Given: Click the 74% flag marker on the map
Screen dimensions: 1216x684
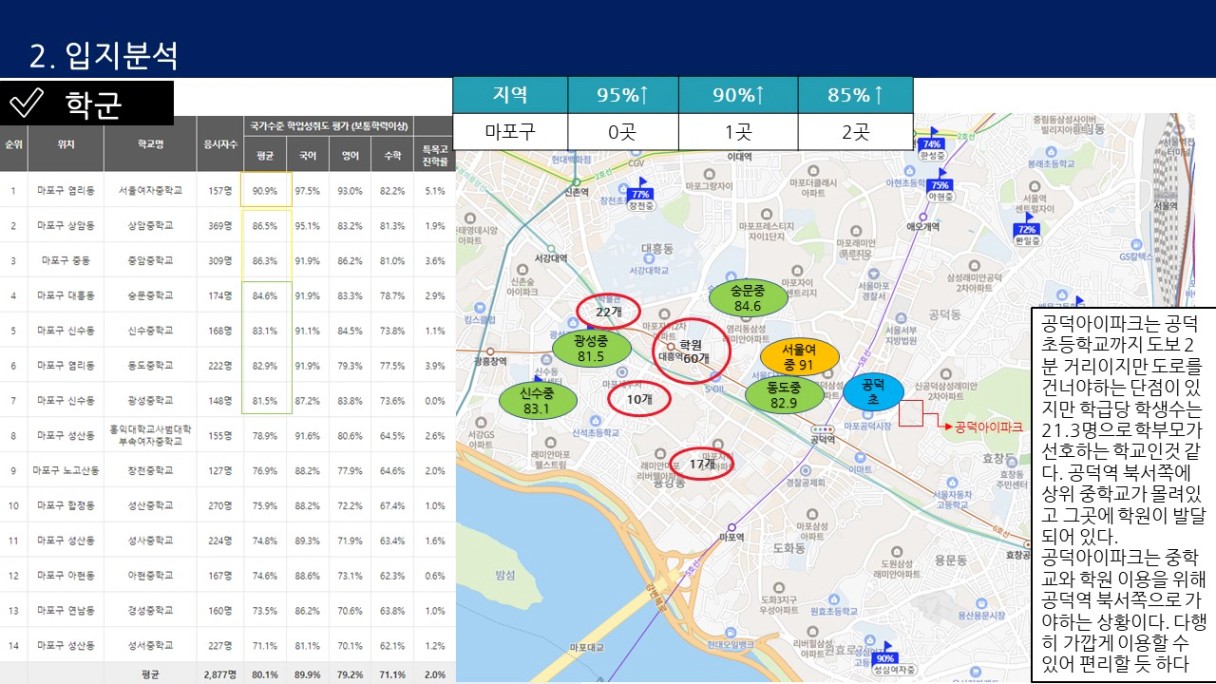Looking at the screenshot, I should [932, 144].
